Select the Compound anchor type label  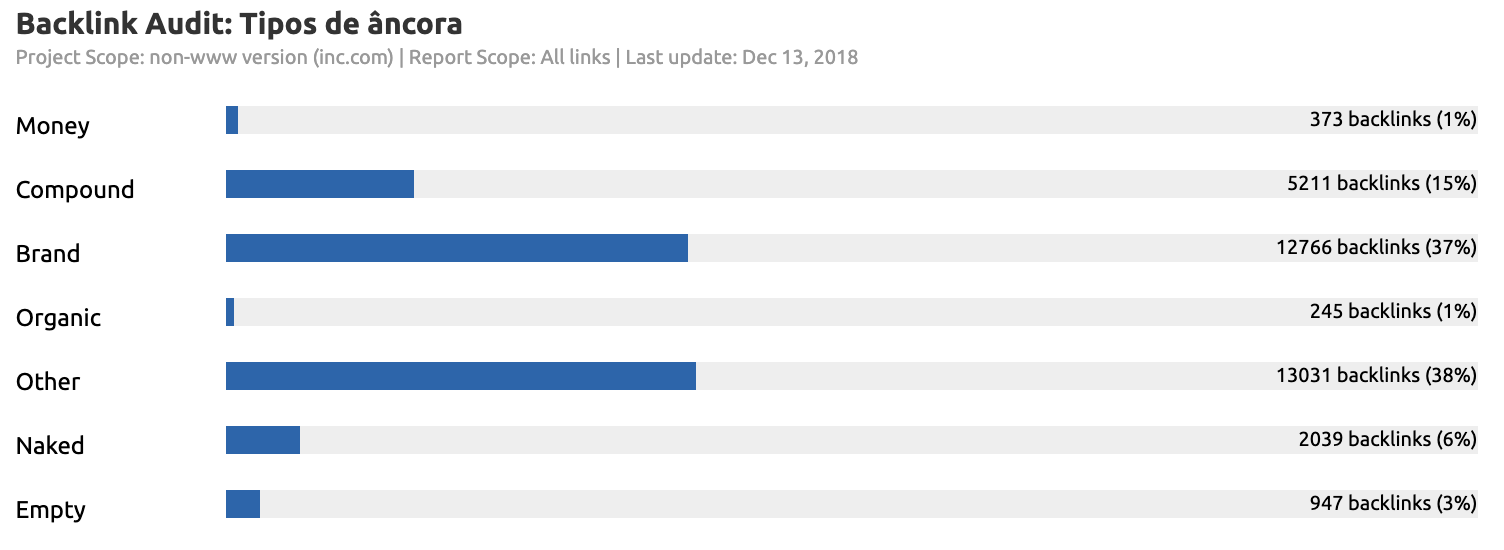tap(75, 190)
